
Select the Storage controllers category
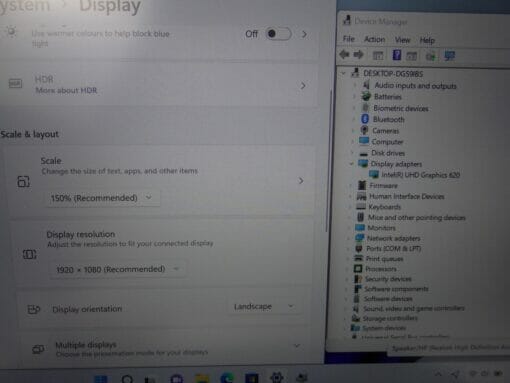(390, 318)
